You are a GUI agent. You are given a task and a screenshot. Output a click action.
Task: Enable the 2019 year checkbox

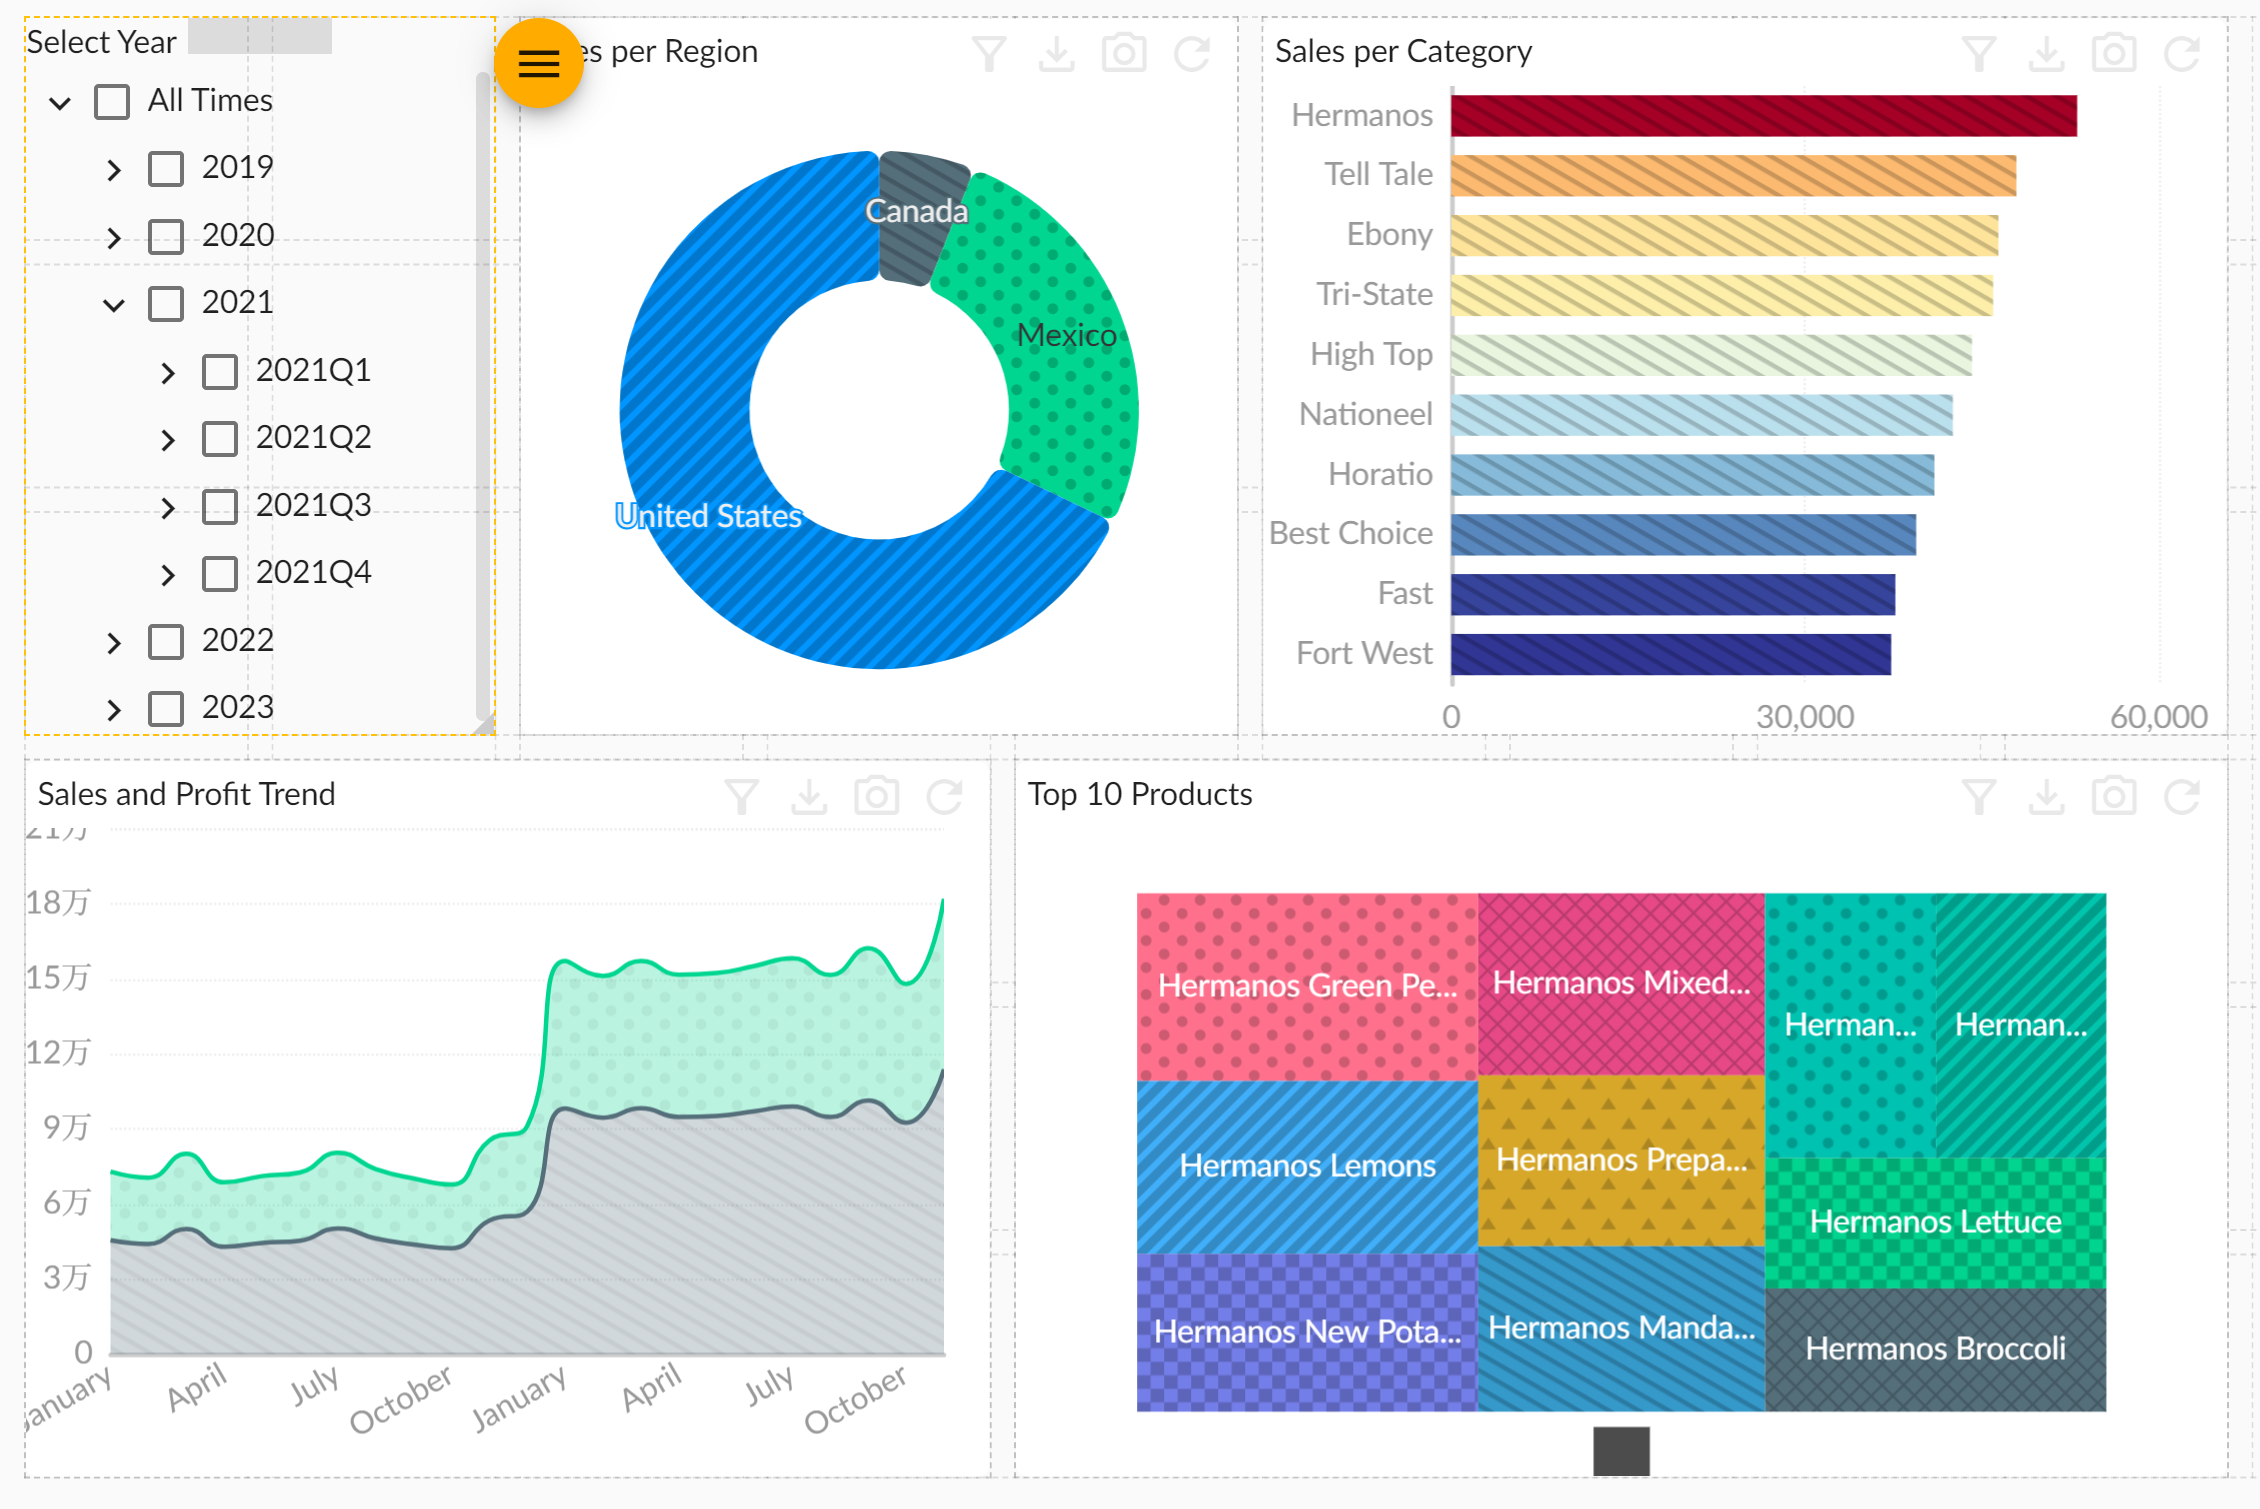coord(166,169)
